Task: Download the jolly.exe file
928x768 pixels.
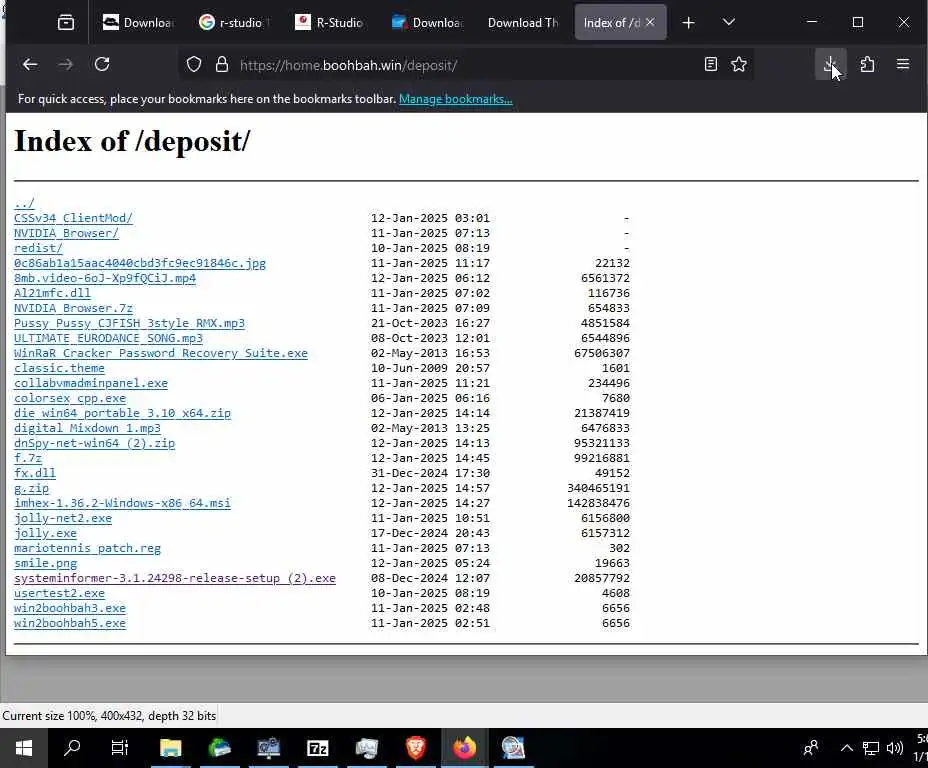Action: [x=46, y=533]
